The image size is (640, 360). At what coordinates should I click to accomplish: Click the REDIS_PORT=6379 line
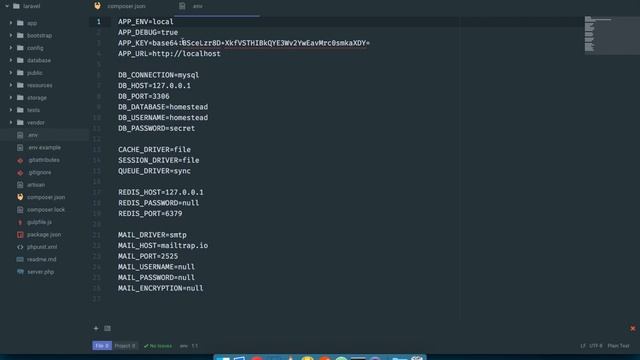pyautogui.click(x=150, y=213)
